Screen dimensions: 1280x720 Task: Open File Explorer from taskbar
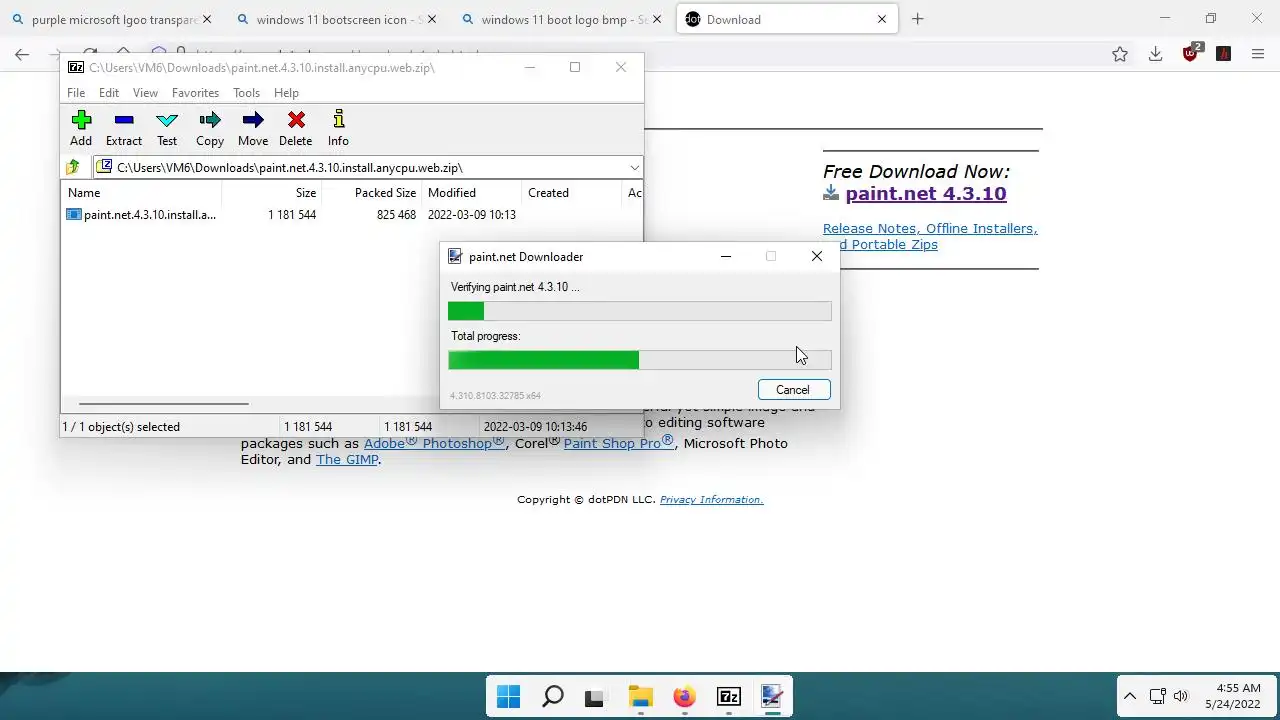640,697
